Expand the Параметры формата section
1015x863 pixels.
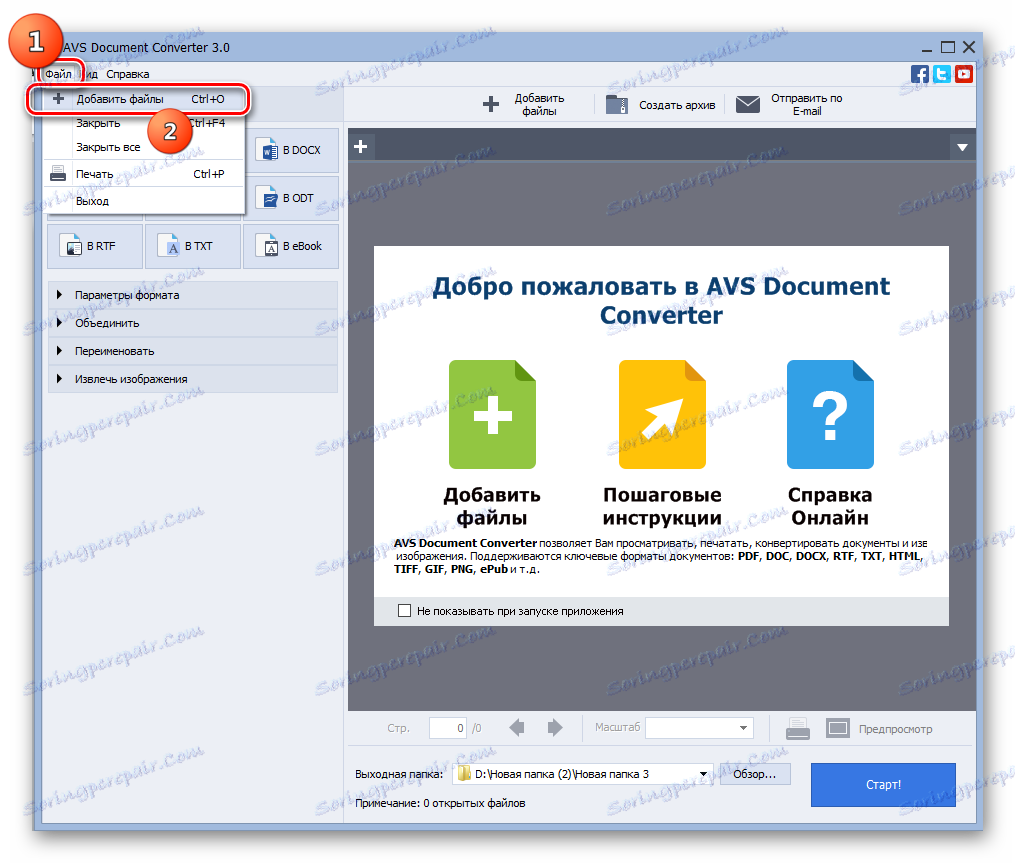[x=193, y=295]
